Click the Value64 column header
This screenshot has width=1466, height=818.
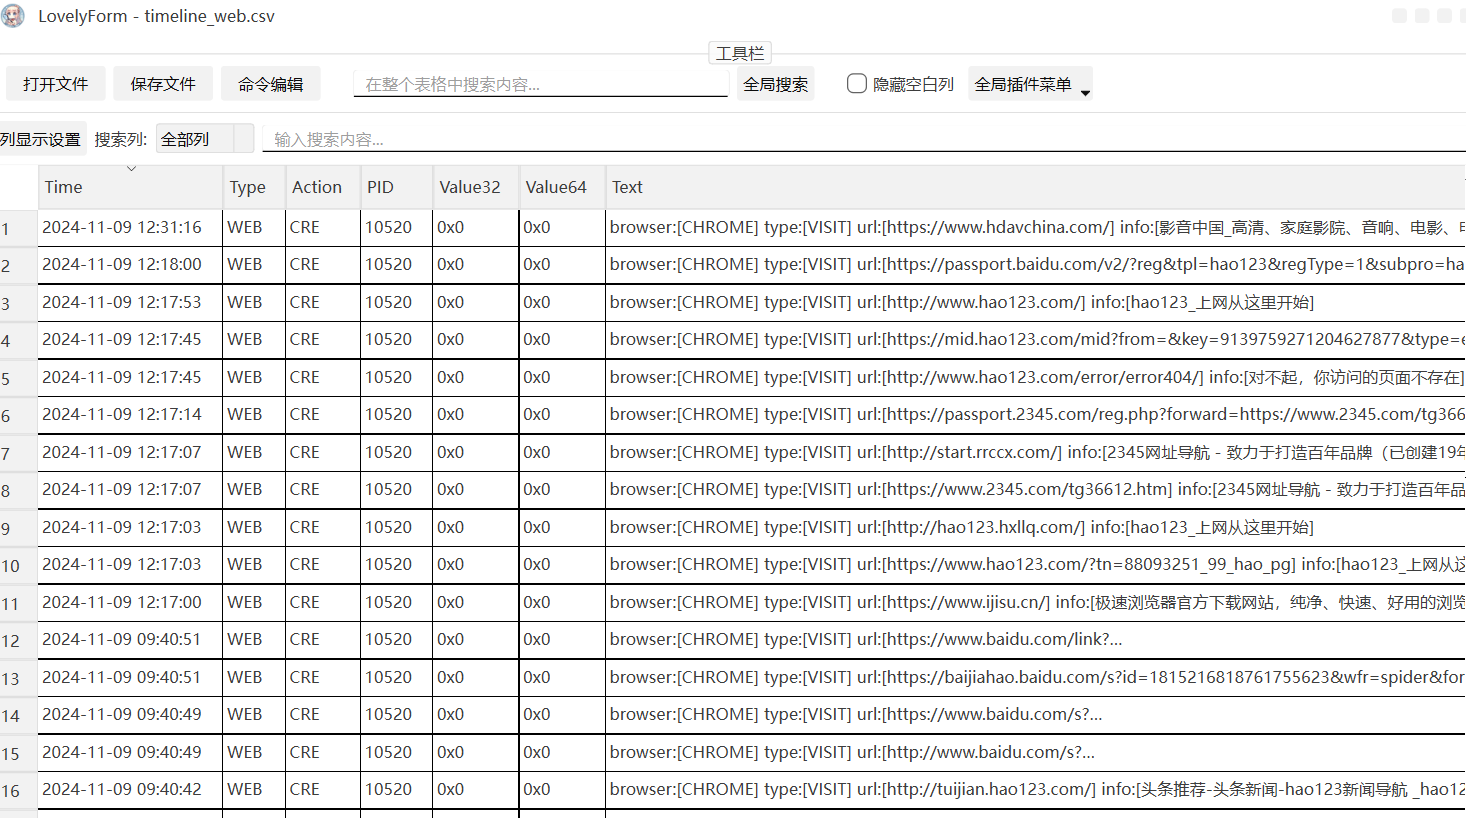(x=556, y=187)
